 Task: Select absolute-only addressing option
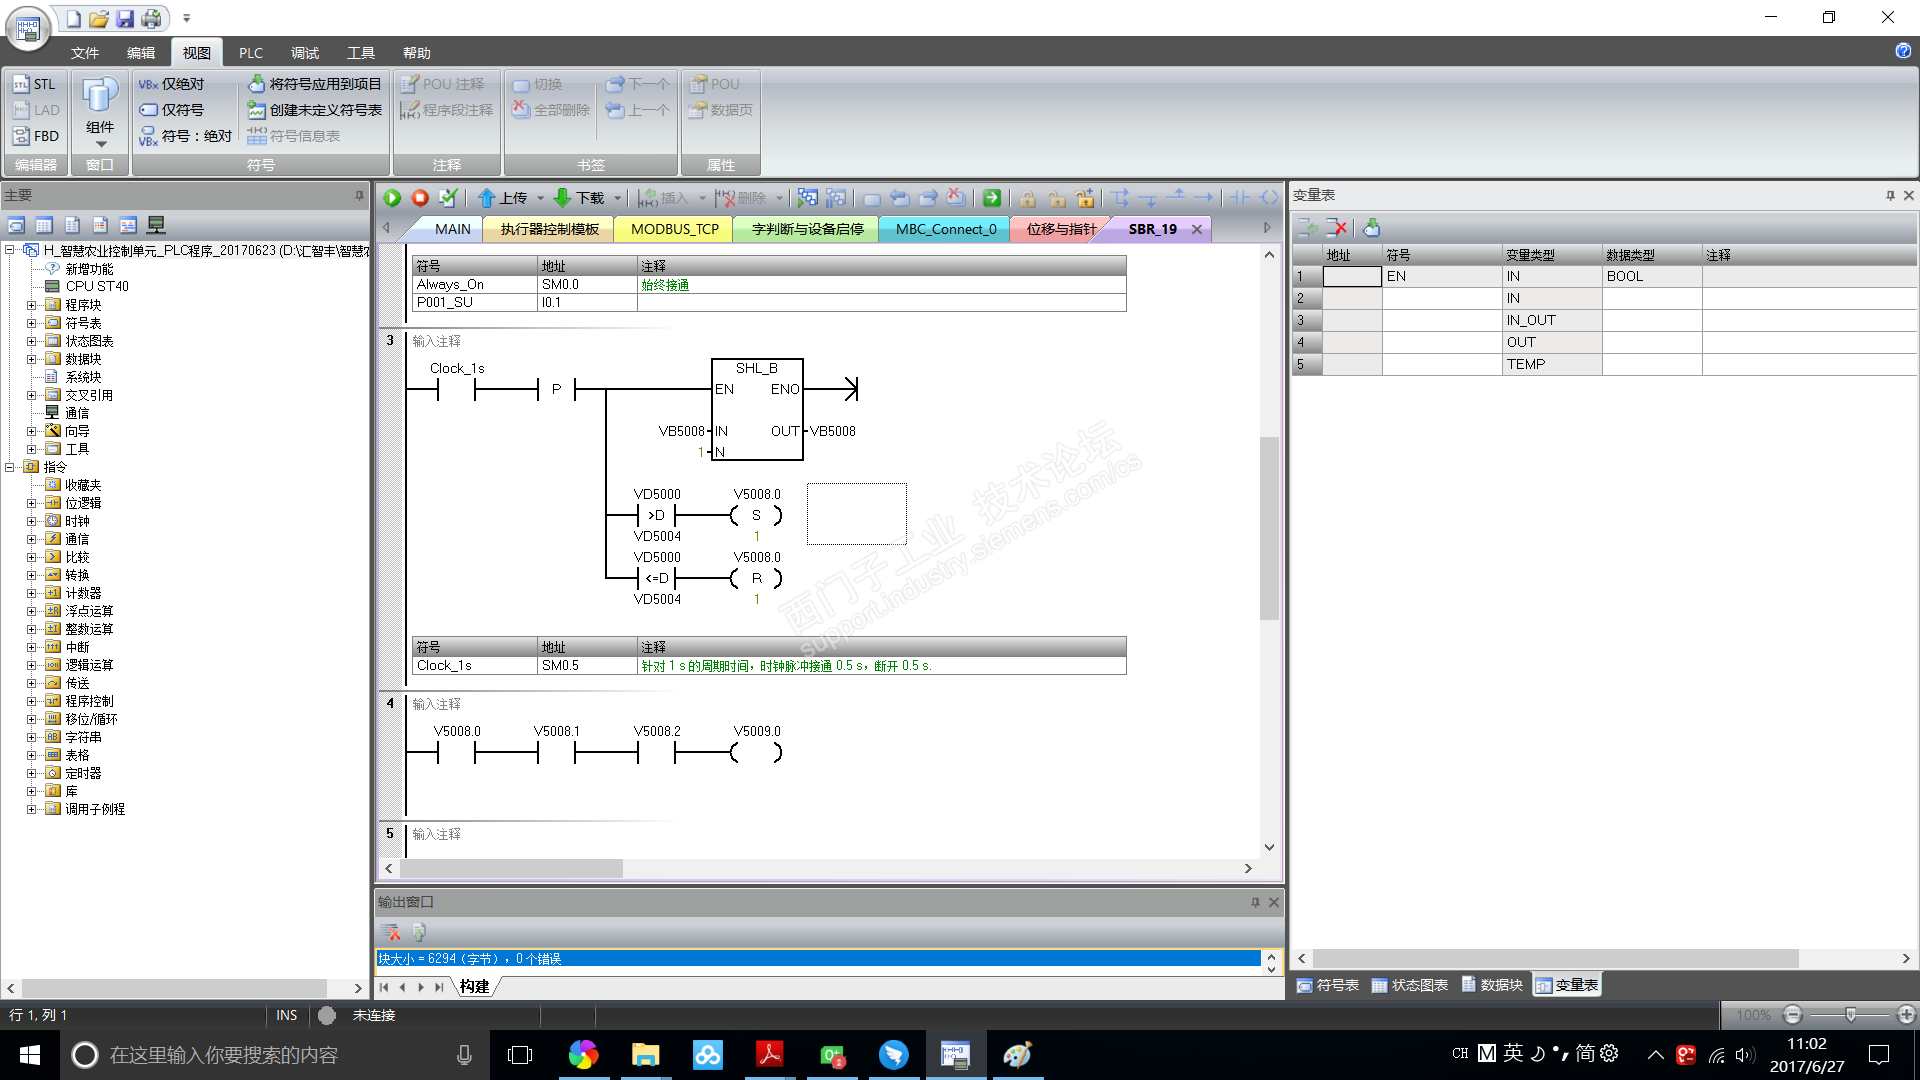point(172,84)
